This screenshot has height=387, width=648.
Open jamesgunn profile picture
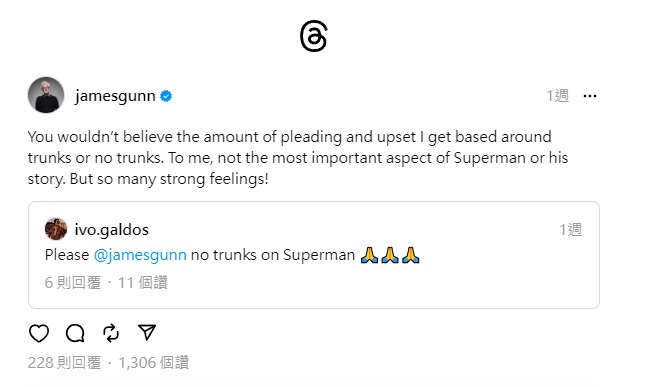46,95
